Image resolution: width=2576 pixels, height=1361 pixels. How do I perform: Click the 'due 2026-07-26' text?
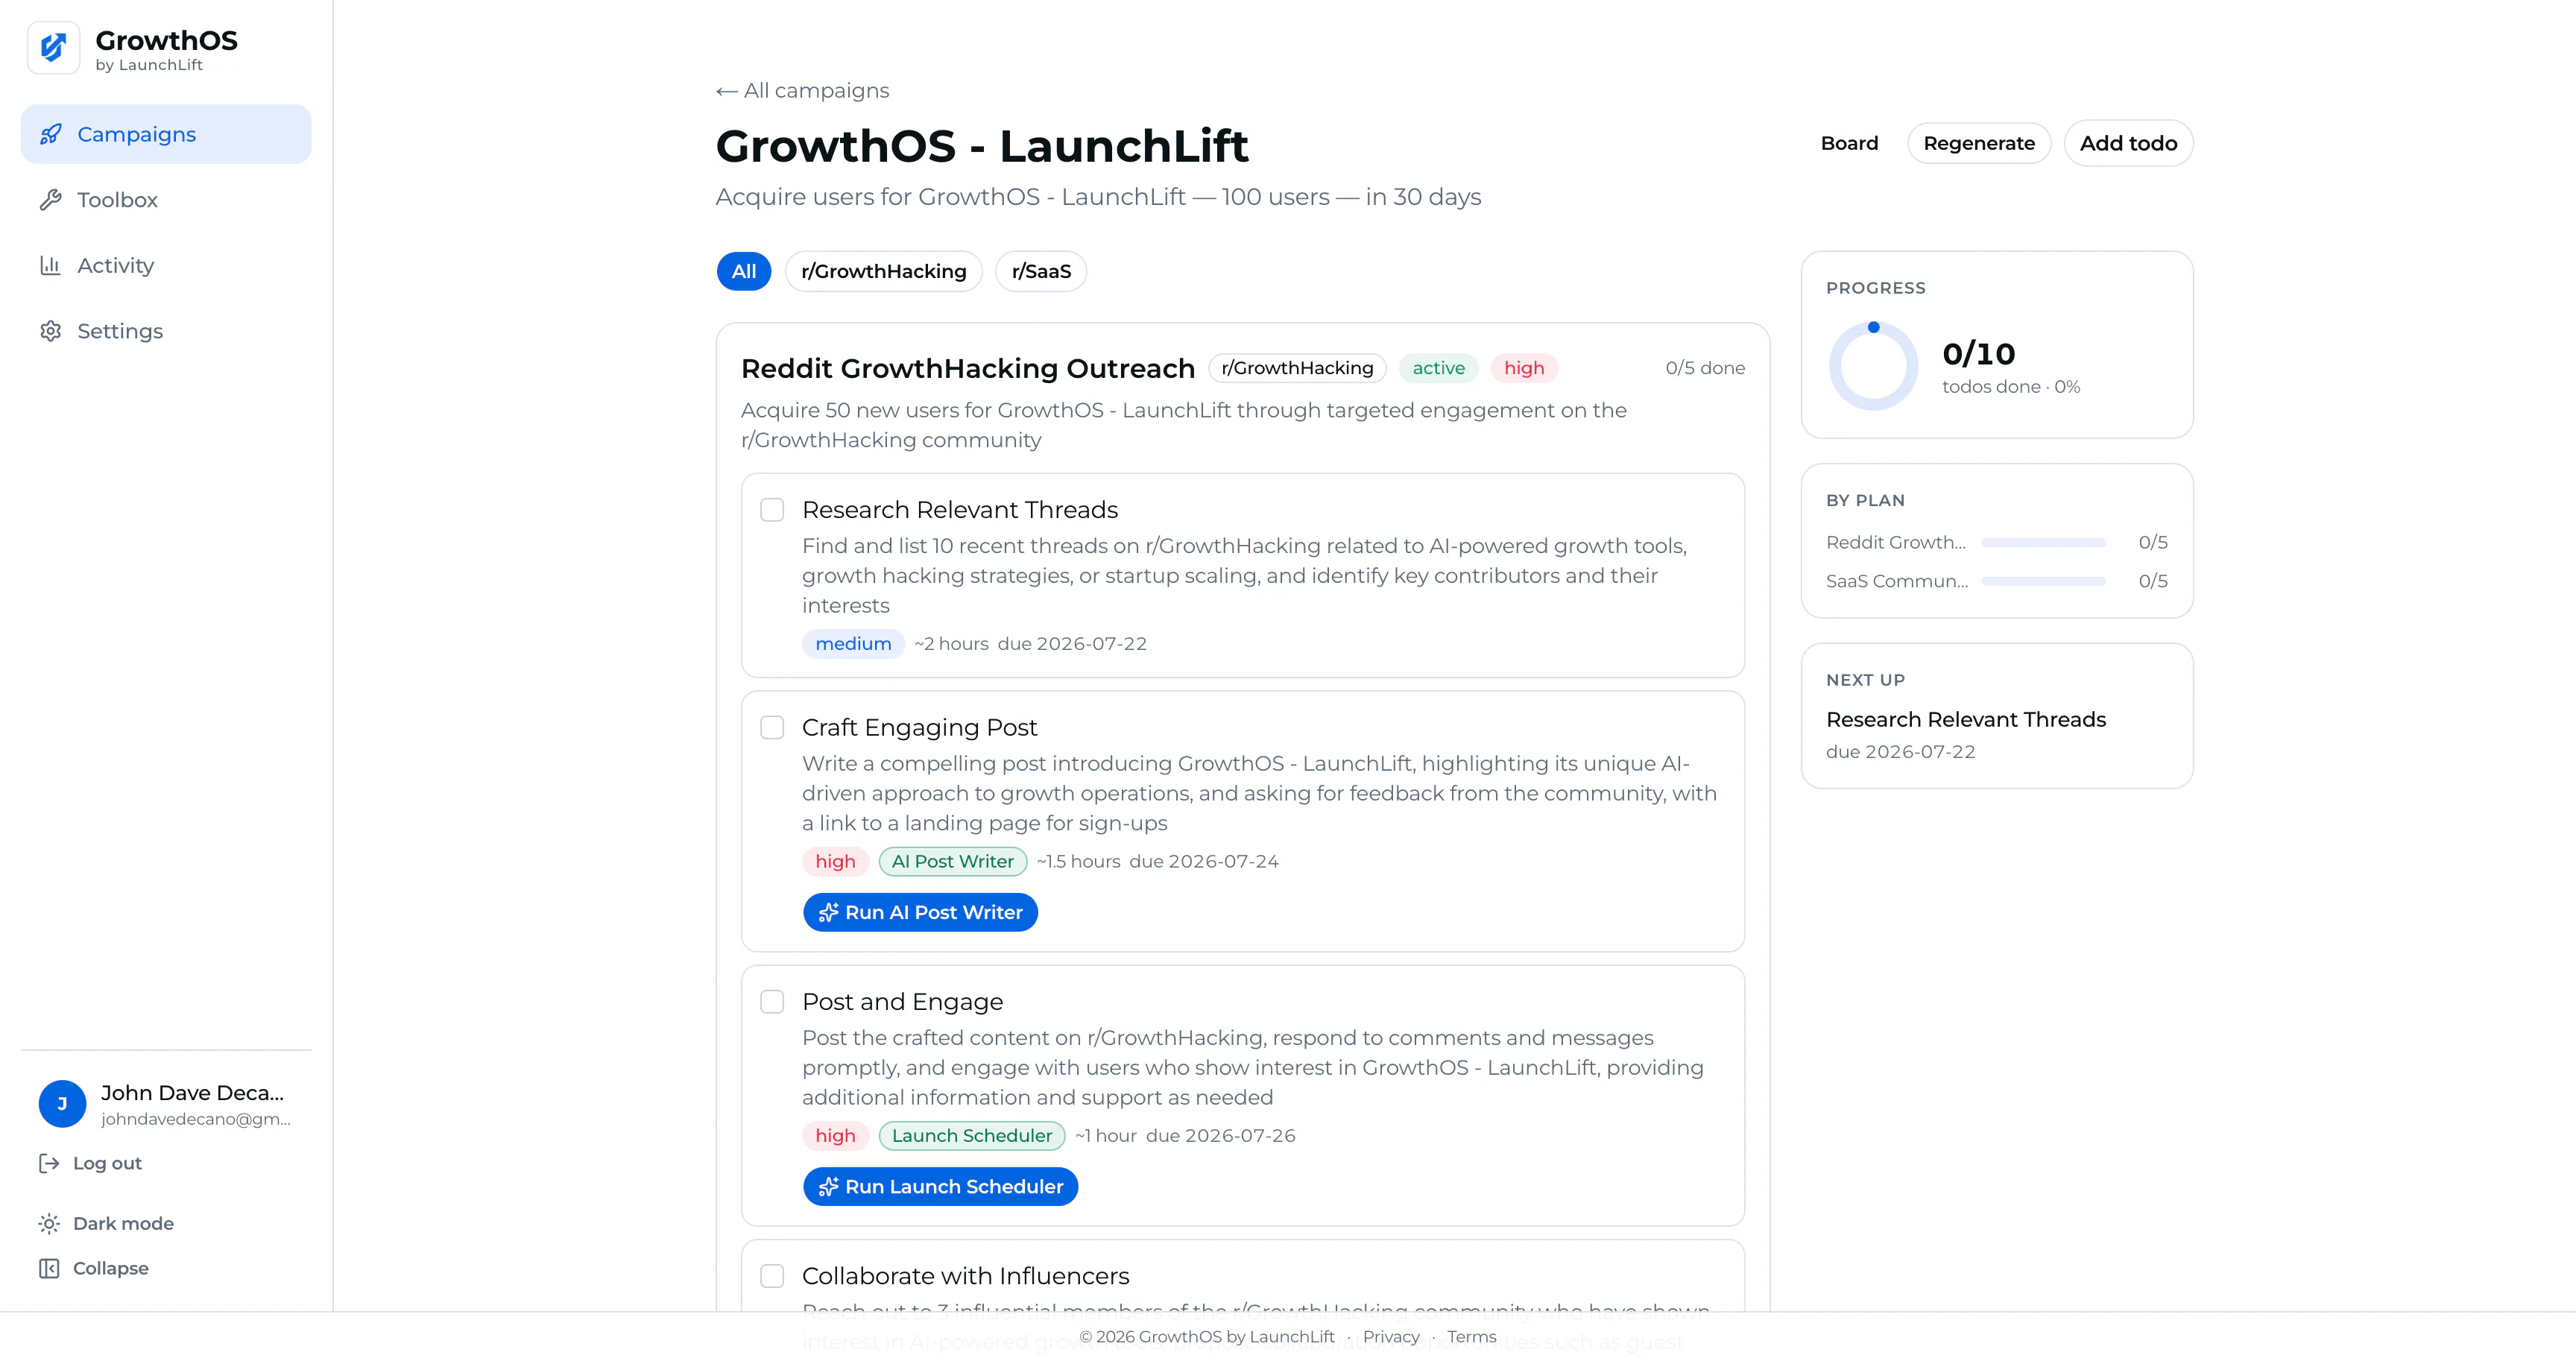(x=1220, y=1135)
